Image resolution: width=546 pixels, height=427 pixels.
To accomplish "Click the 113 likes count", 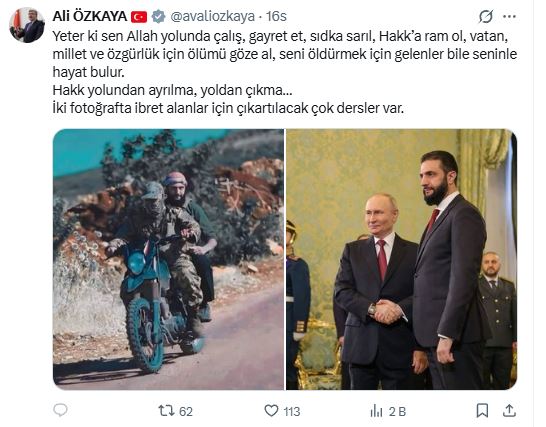I will 292,411.
